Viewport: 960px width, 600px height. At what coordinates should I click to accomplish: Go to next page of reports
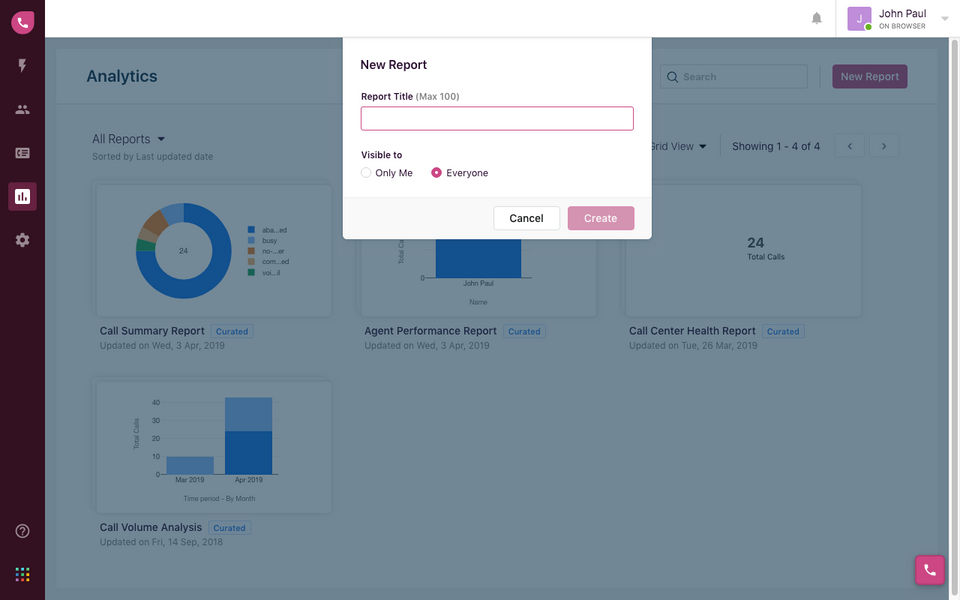point(884,146)
